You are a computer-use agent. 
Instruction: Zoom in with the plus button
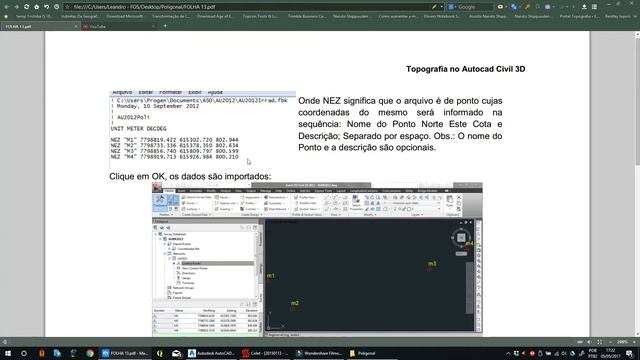tap(634, 342)
